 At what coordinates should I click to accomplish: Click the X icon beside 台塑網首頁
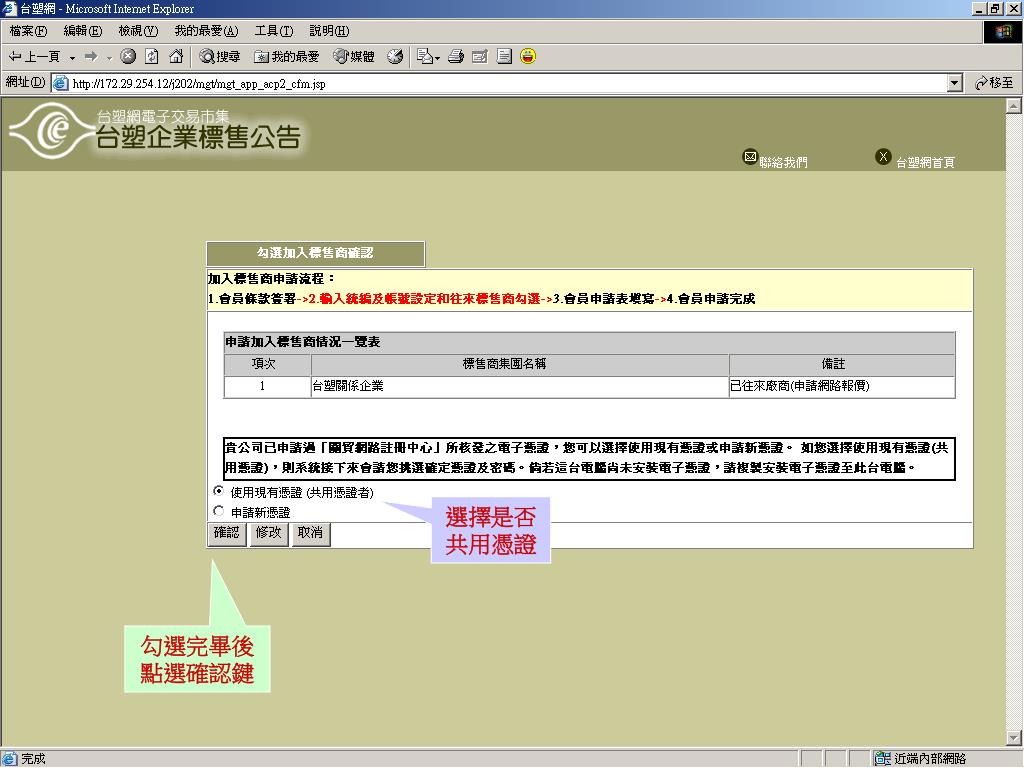(x=883, y=157)
